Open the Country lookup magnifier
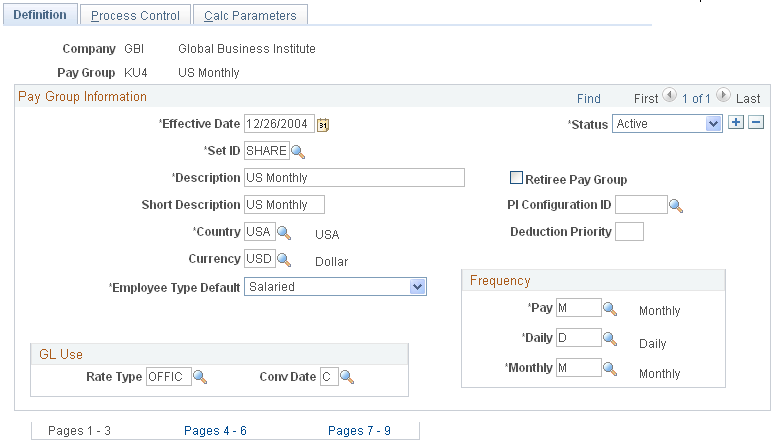Viewport: 779px width, 445px height. pyautogui.click(x=284, y=233)
